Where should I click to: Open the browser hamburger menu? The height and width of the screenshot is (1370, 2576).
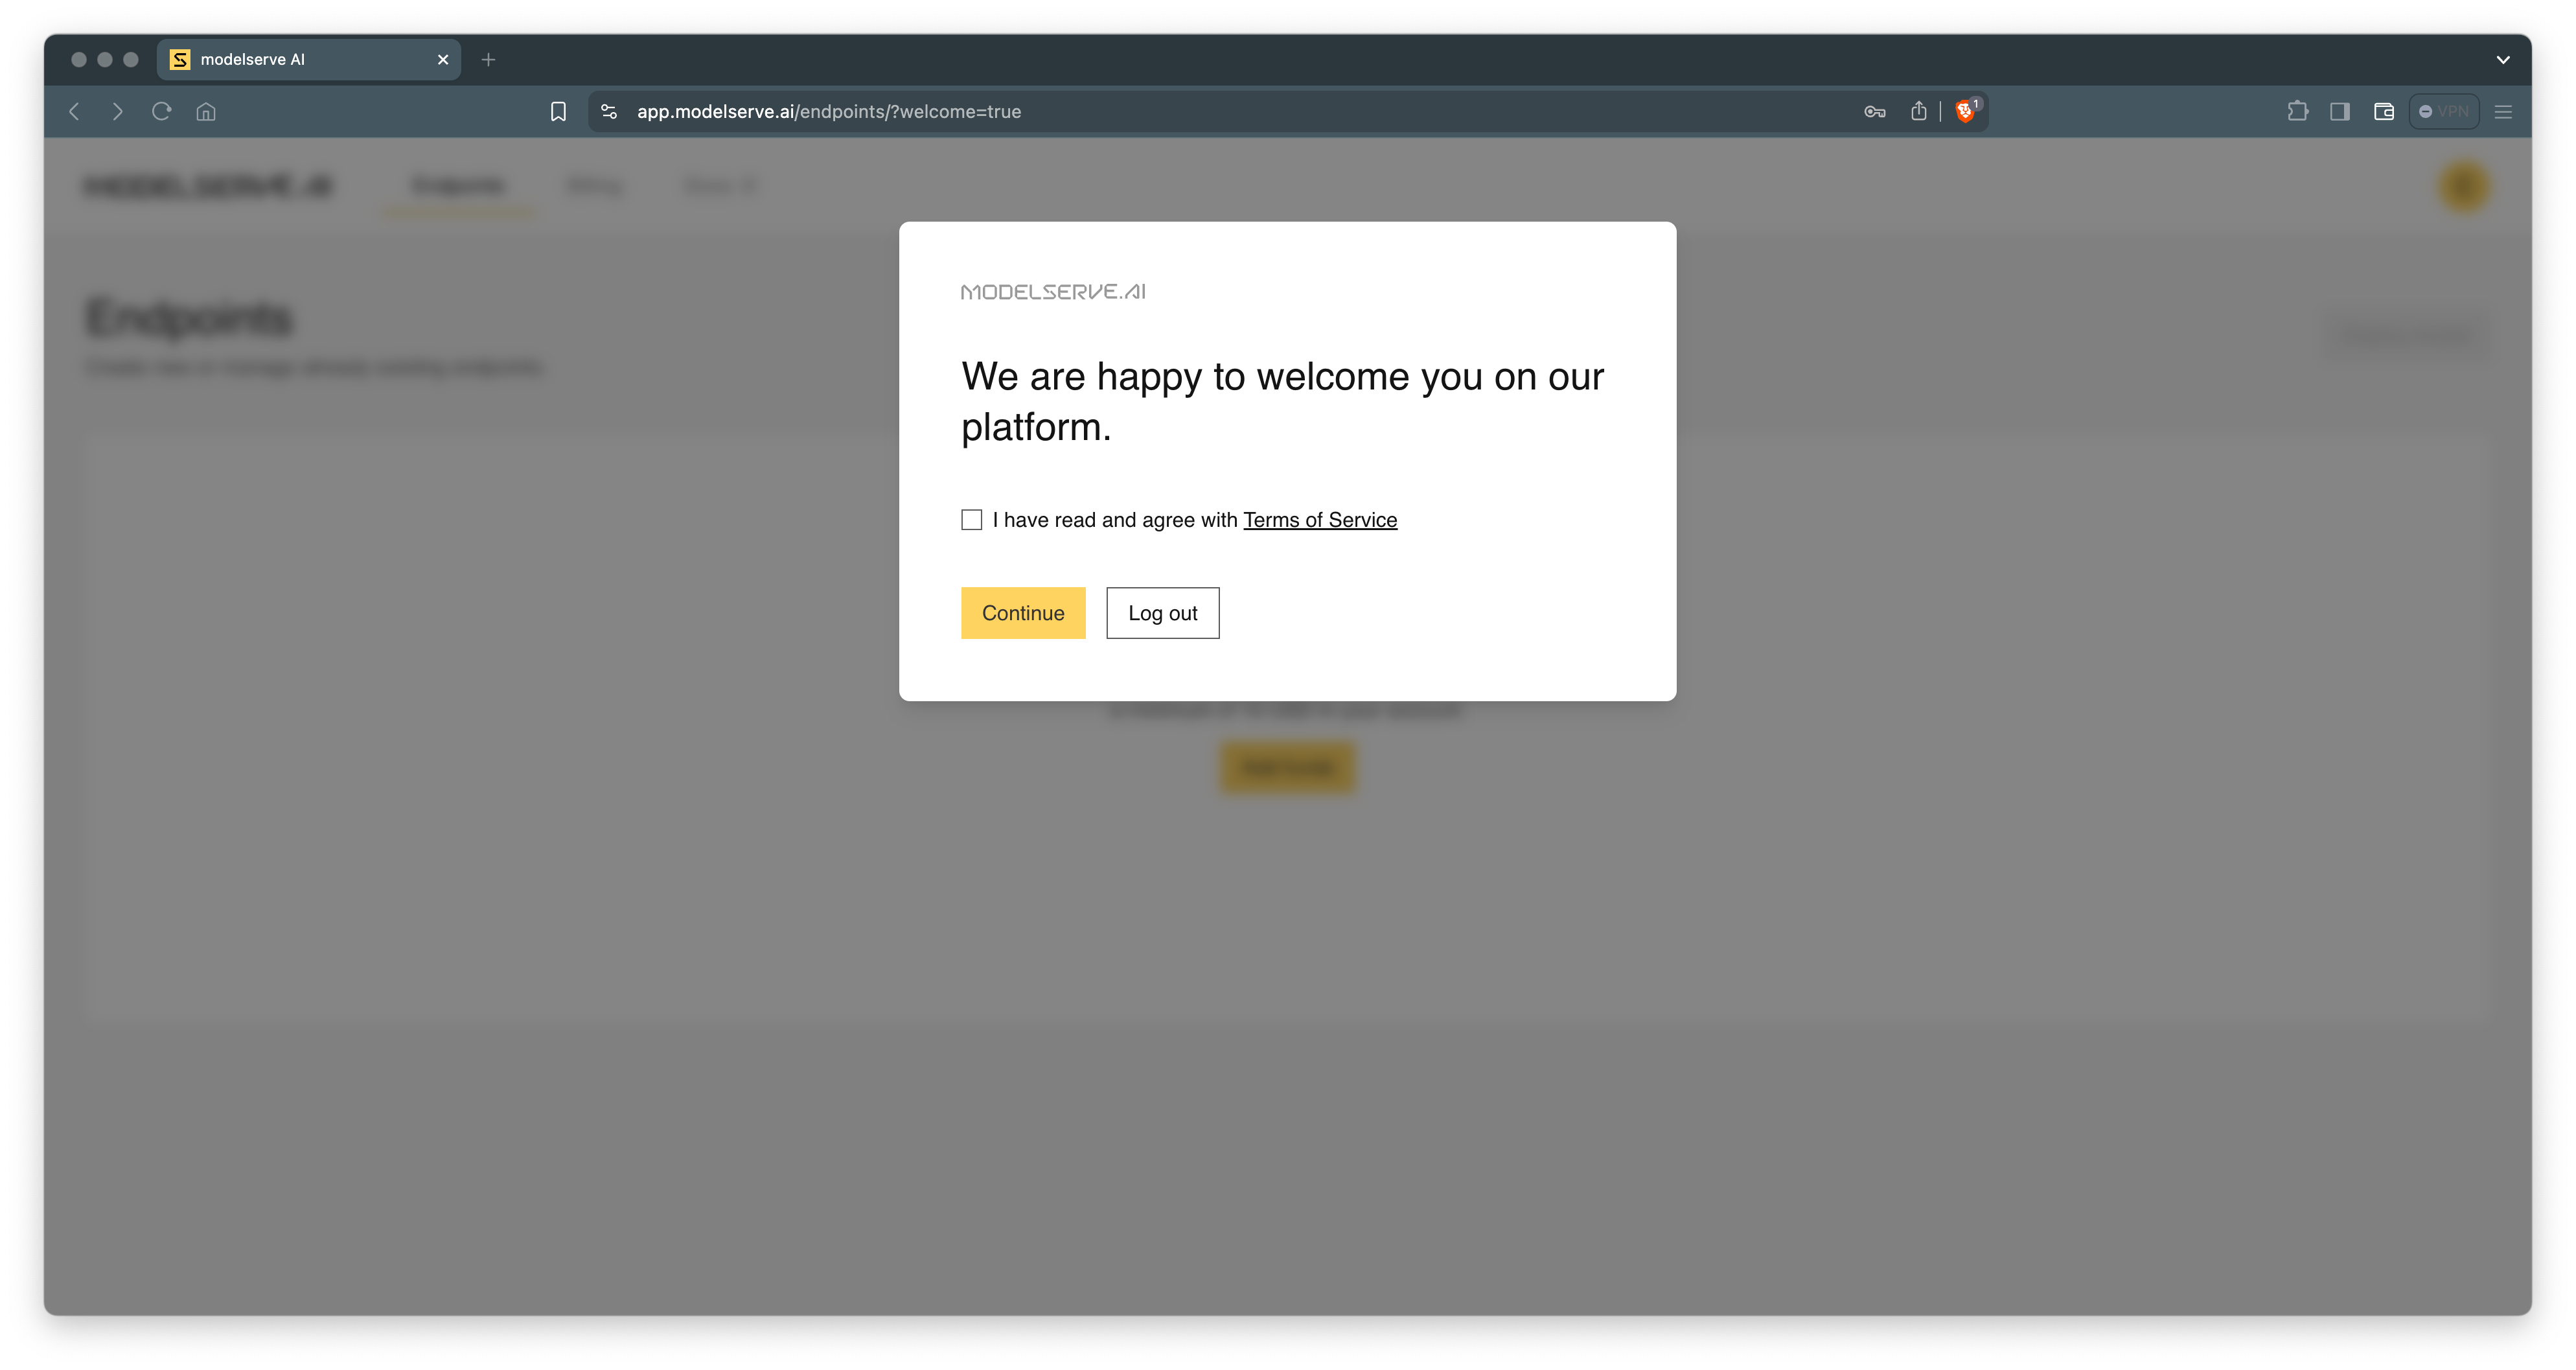2503,111
